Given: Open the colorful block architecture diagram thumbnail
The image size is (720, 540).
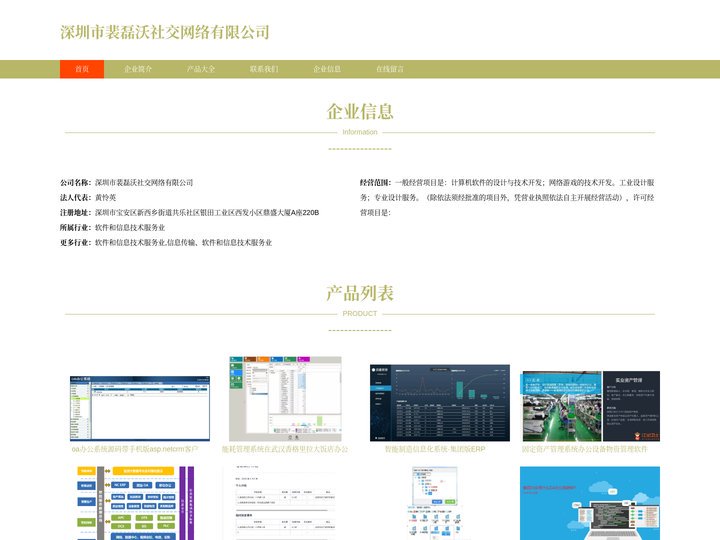Looking at the screenshot, I should (x=135, y=503).
